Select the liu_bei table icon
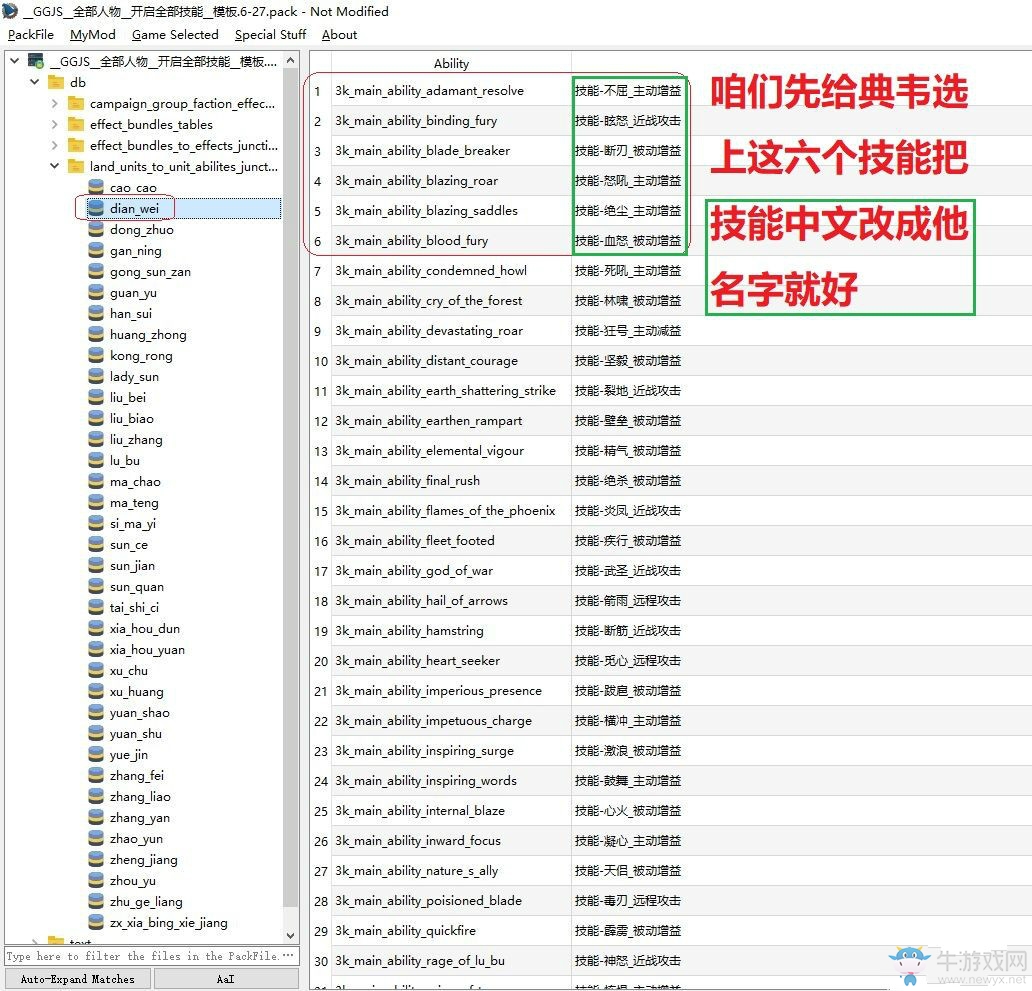This screenshot has height=991, width=1032. 96,397
